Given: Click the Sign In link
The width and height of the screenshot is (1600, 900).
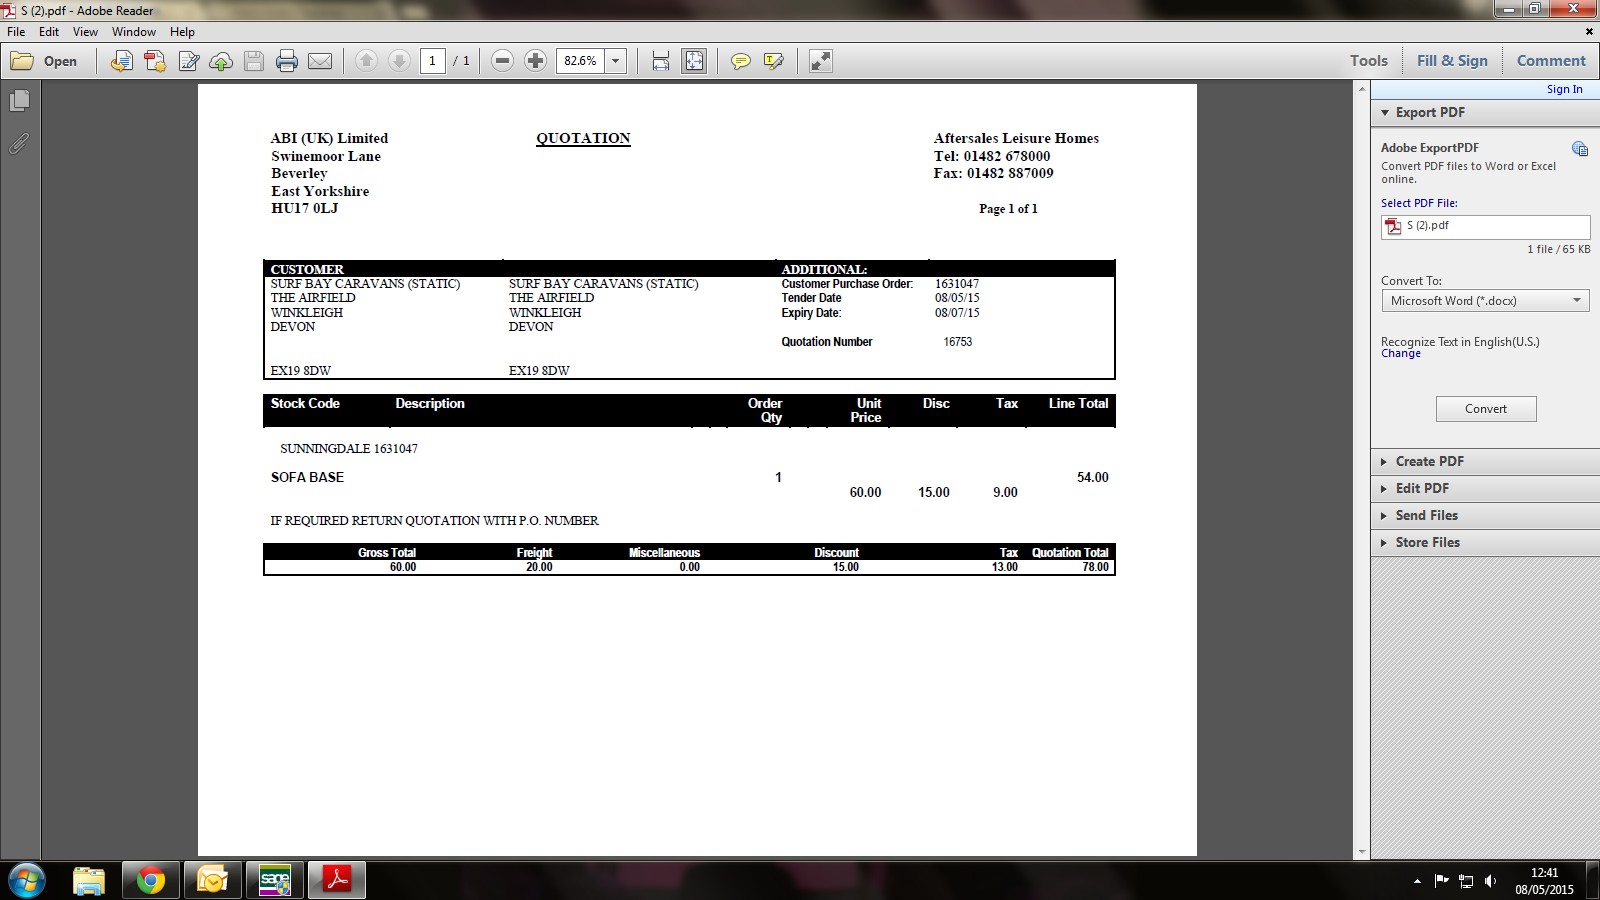Looking at the screenshot, I should (1564, 89).
